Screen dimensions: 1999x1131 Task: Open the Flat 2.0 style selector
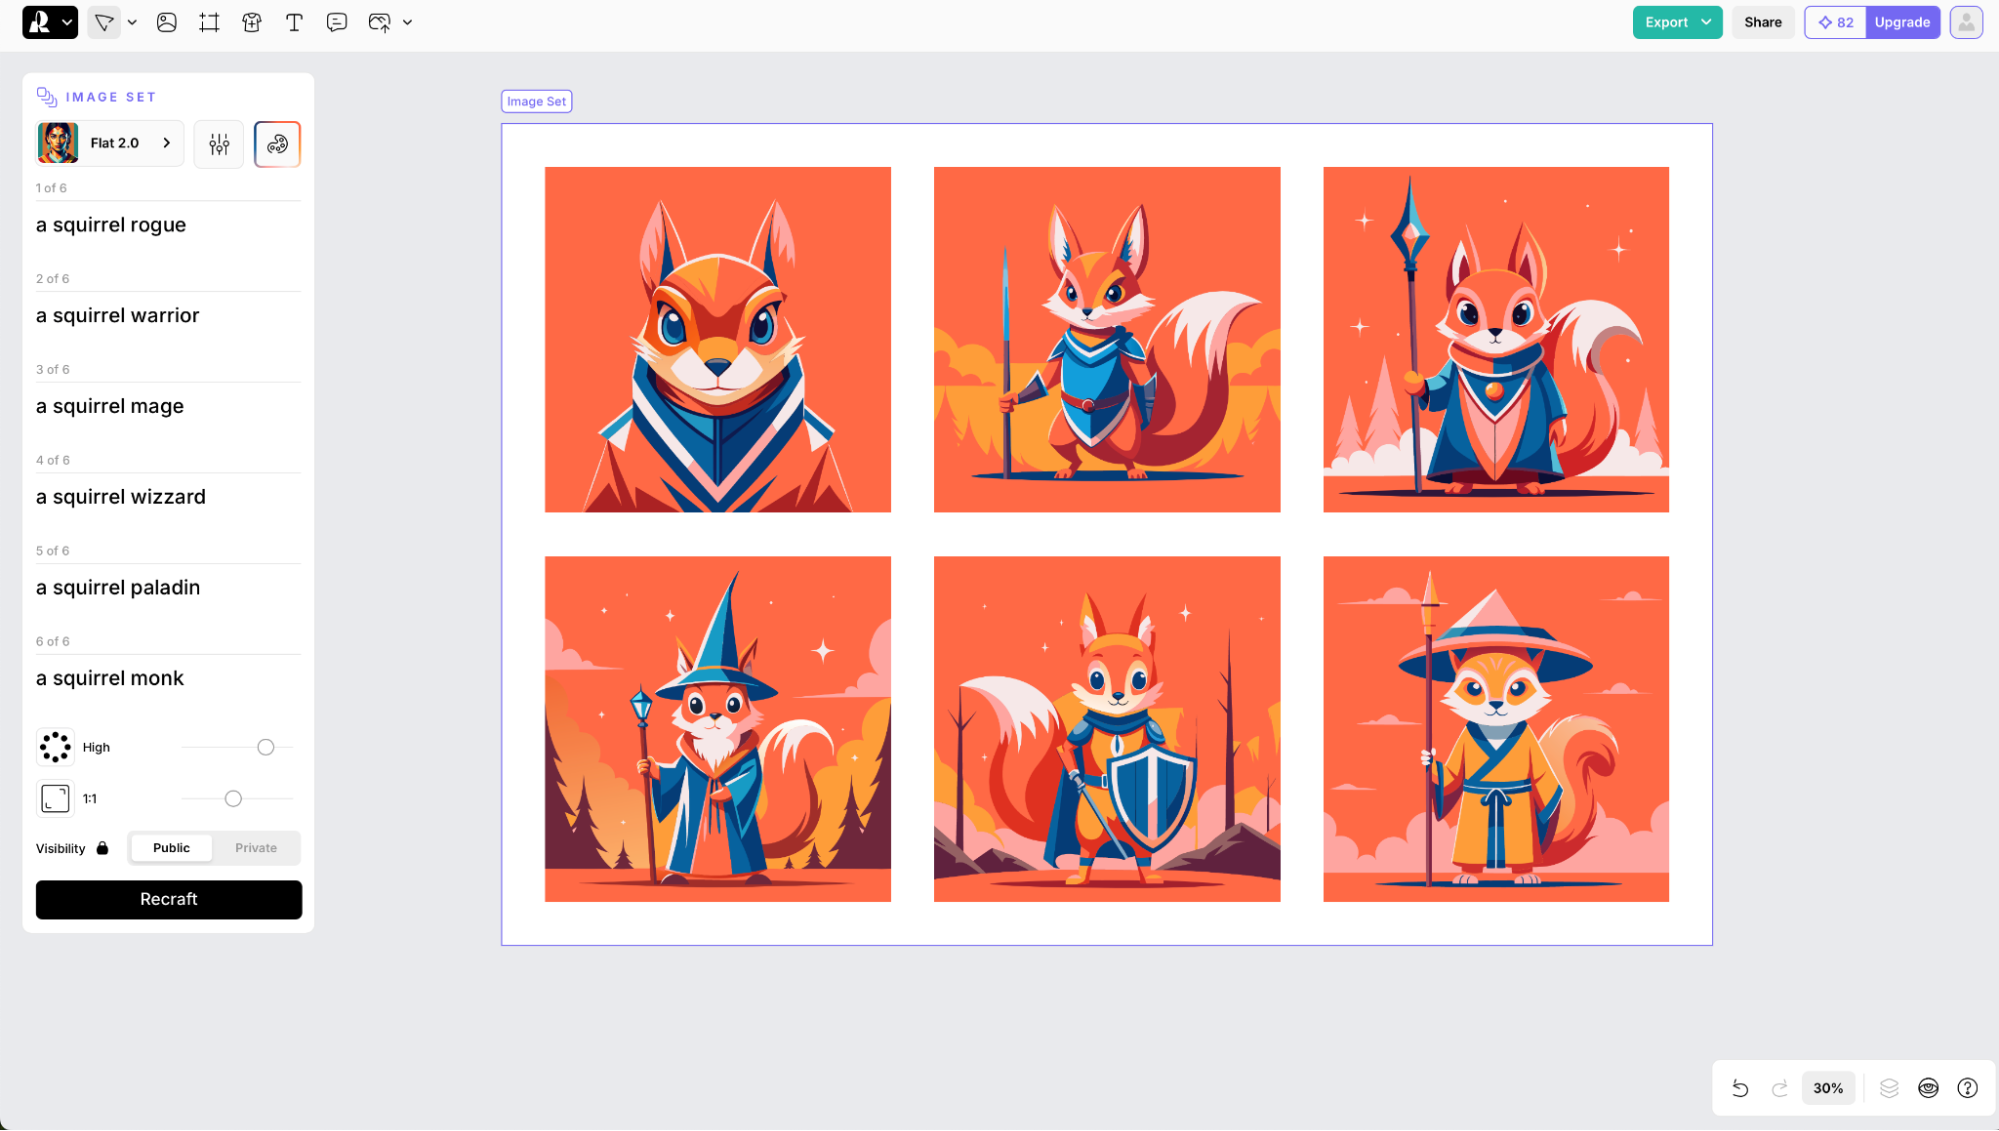tap(110, 143)
